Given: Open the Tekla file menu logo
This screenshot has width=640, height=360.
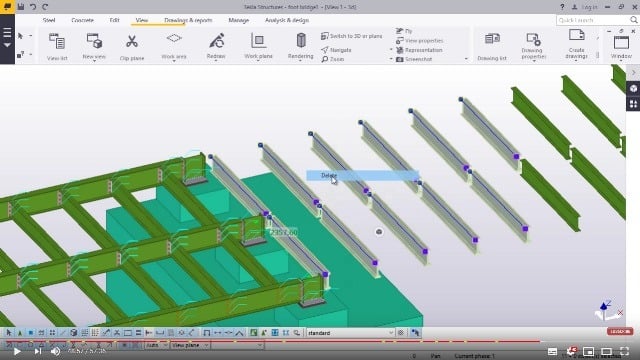Looking at the screenshot, I should 7,7.
